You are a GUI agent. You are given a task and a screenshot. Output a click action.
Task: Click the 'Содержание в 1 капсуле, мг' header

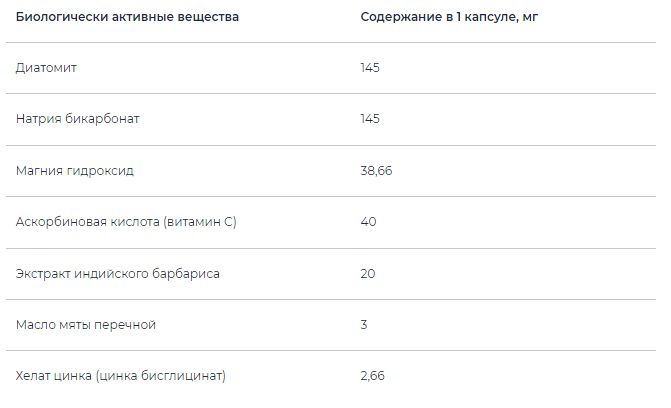point(449,17)
